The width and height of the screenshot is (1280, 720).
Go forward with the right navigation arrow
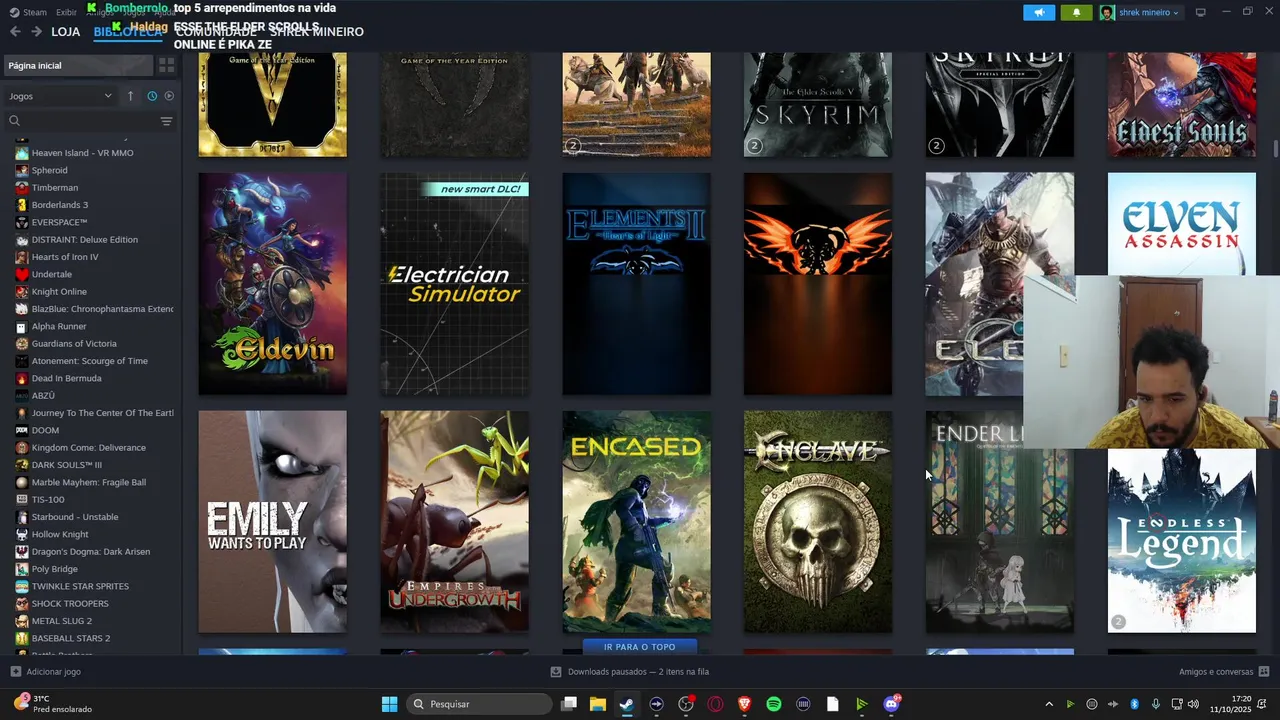37,32
